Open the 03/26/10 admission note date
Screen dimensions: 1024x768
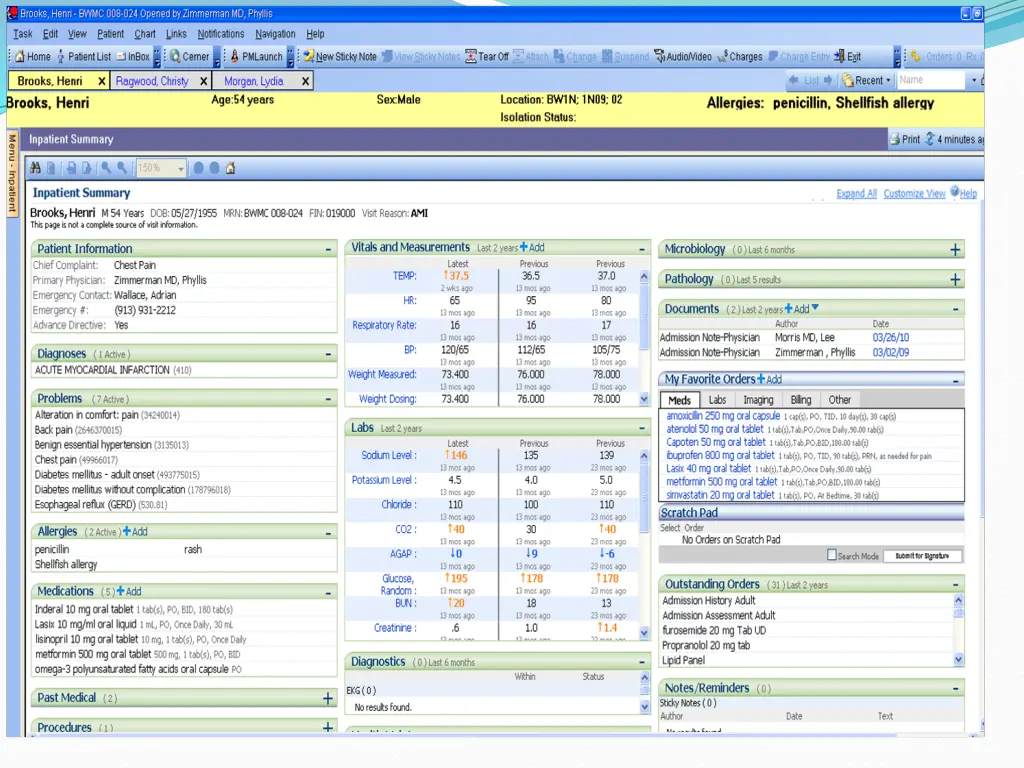click(891, 338)
